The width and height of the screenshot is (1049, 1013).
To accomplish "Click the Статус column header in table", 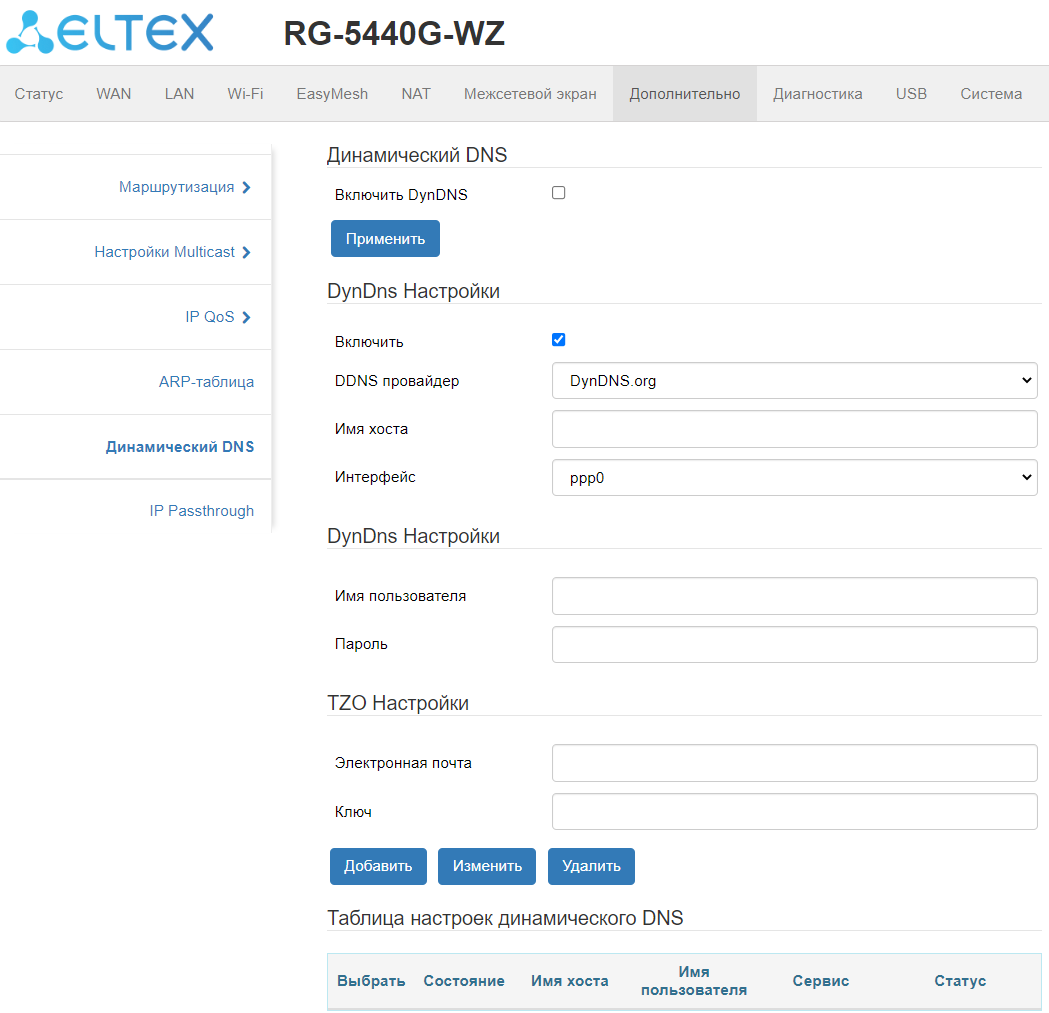I will coord(960,980).
